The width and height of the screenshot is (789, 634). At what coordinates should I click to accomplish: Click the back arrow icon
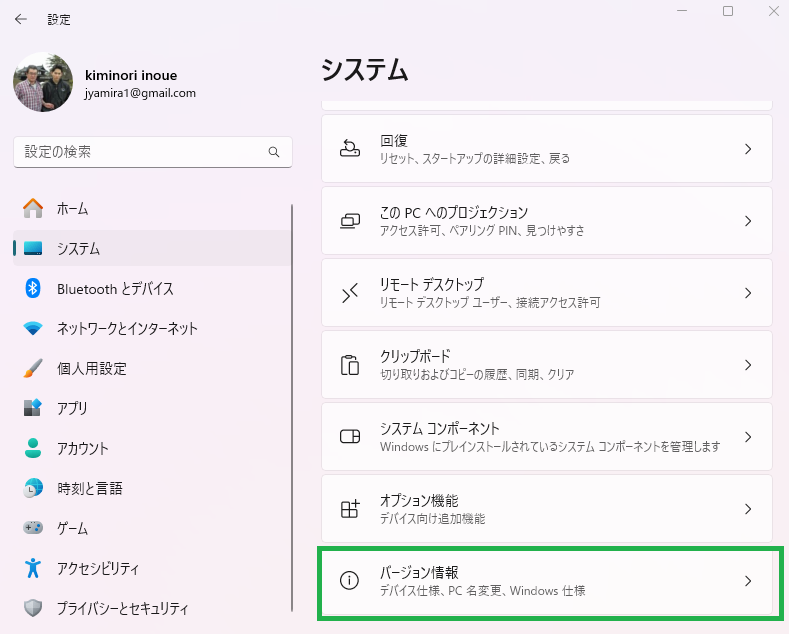21,19
